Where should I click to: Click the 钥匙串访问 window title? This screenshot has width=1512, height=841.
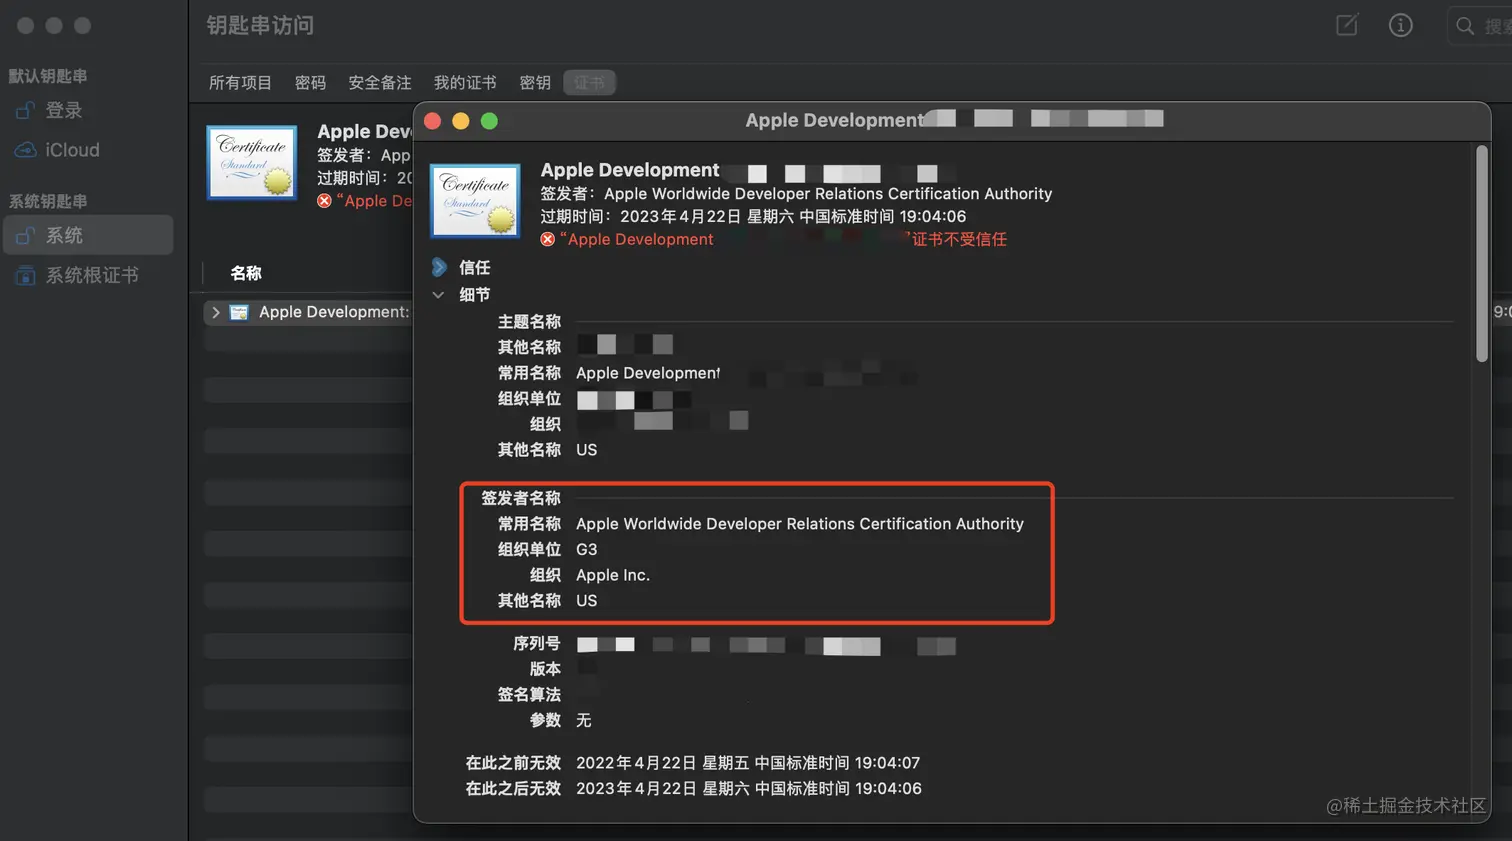point(260,25)
